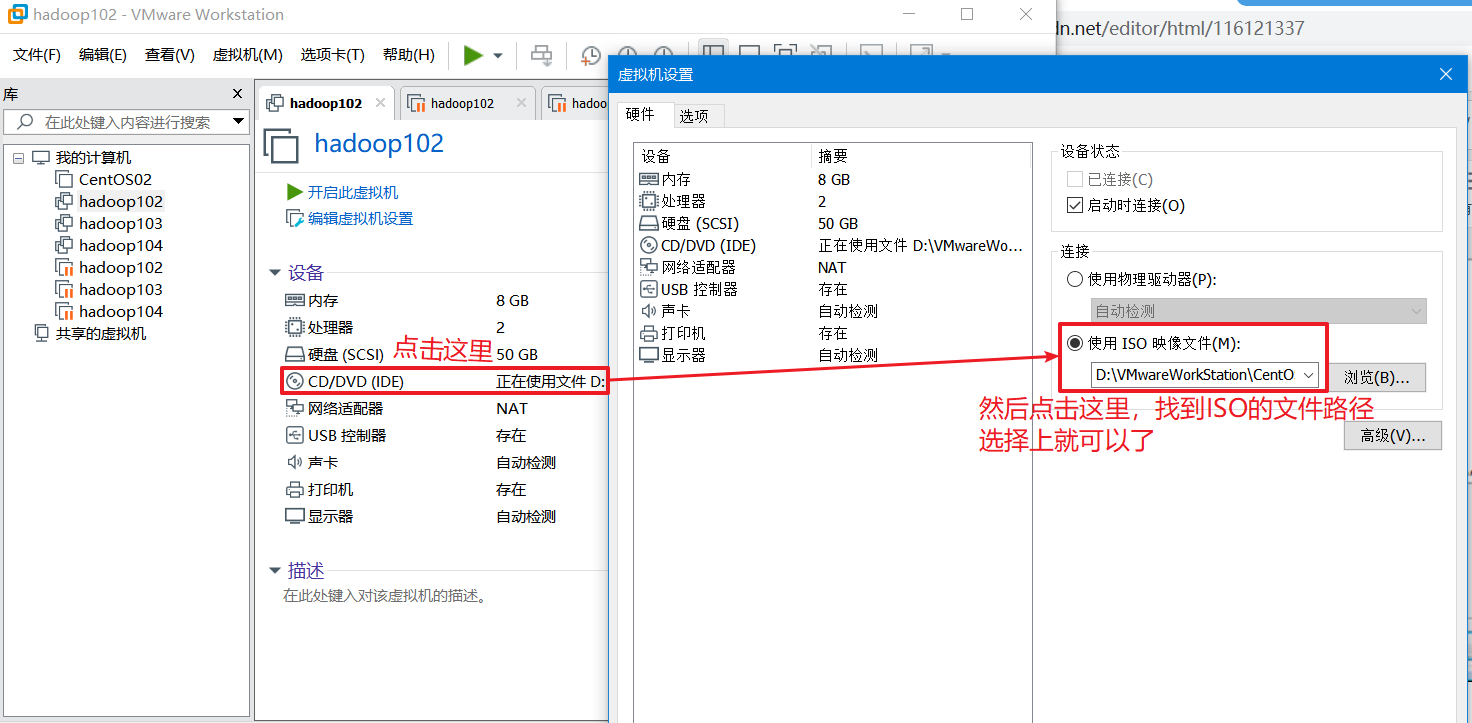Click the USB 控制器 icon in main device list
Viewport: 1472px width, 723px height.
point(295,435)
